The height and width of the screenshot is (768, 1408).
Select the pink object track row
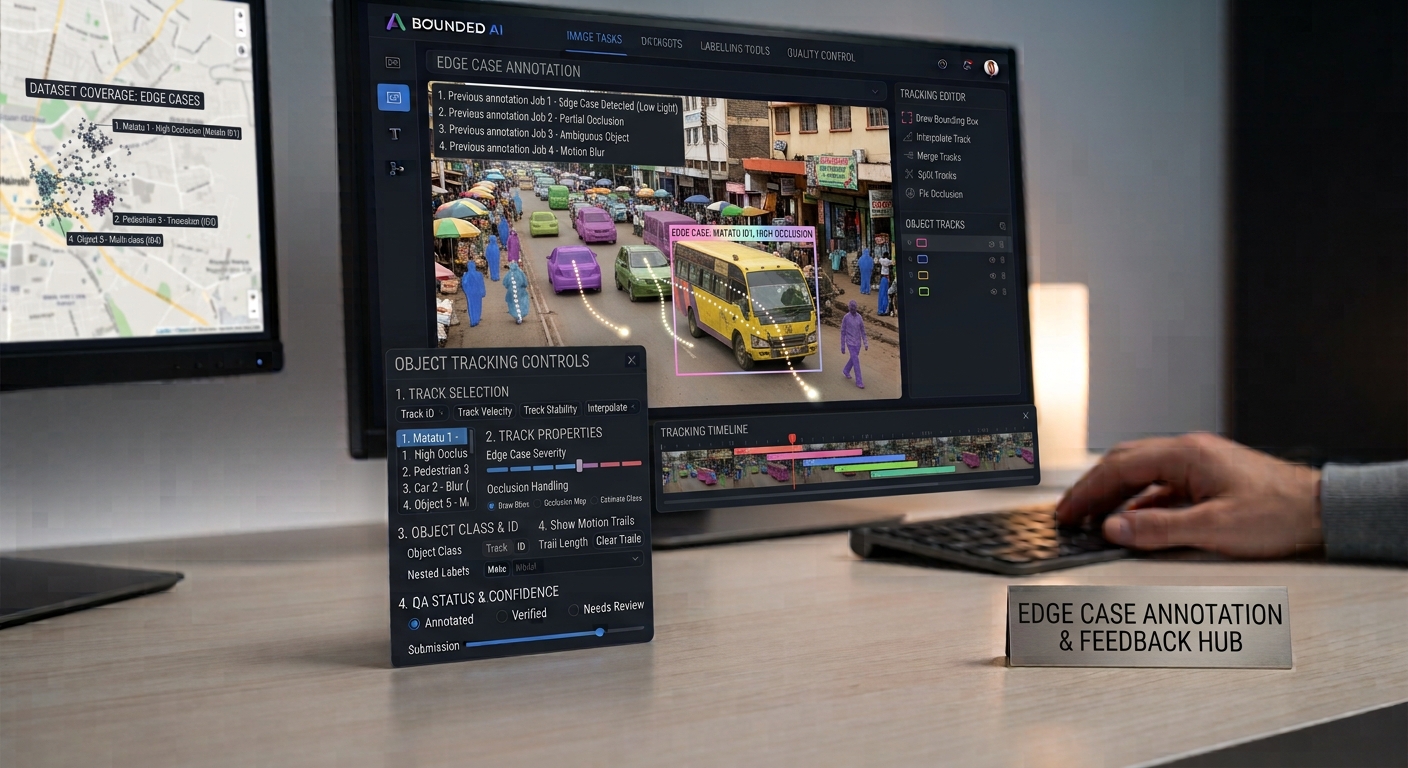958,243
